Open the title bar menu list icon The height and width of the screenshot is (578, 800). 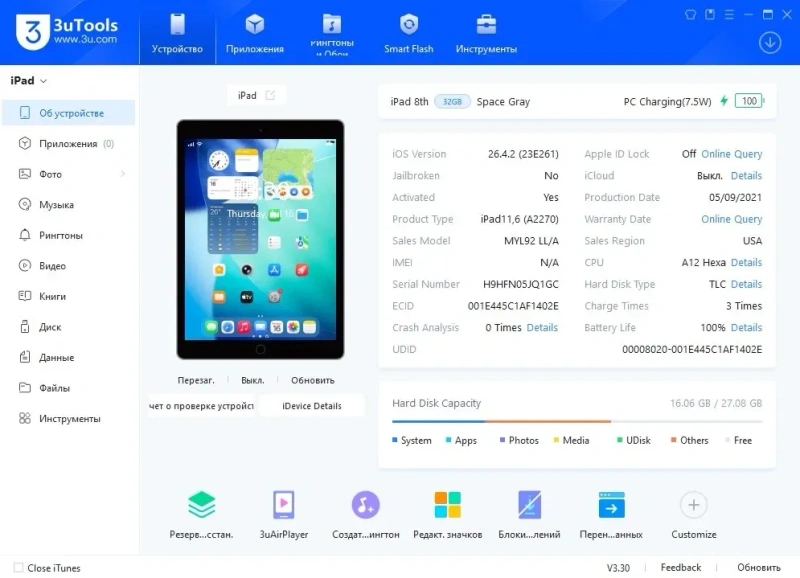[x=729, y=14]
